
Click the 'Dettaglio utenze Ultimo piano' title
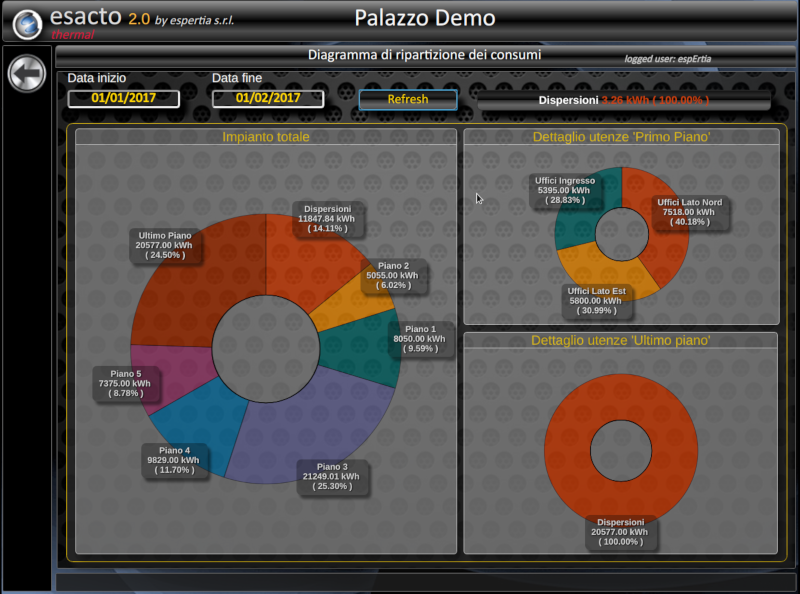(x=620, y=340)
